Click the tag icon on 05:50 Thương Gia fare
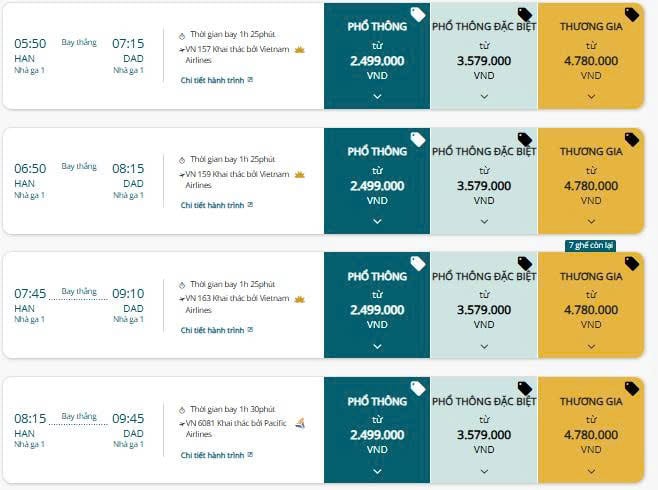658x490 pixels. pyautogui.click(x=632, y=14)
